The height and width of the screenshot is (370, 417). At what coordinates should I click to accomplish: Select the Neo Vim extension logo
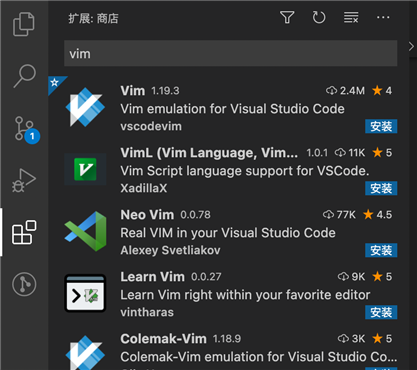[85, 231]
